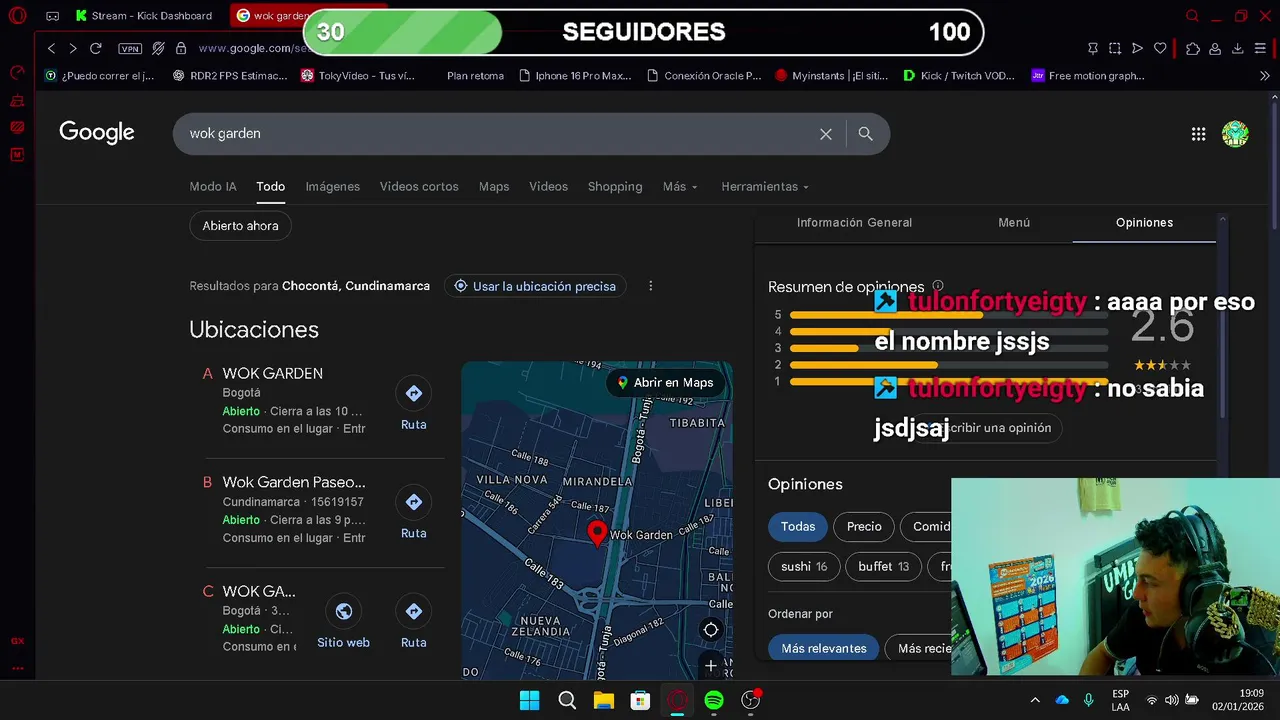The width and height of the screenshot is (1280, 720).
Task: Open the Myinstants bookmark
Action: coord(831,75)
